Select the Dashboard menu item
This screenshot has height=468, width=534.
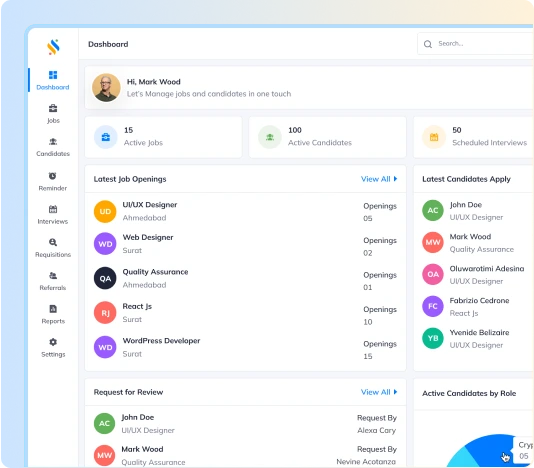(53, 80)
